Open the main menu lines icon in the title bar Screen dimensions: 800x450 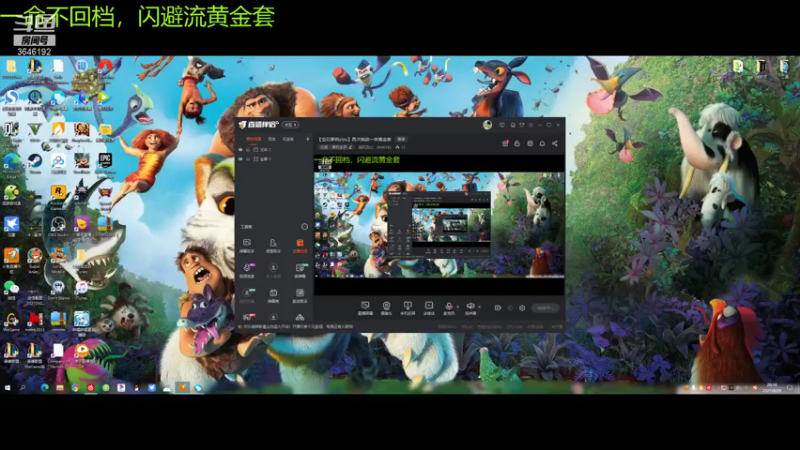[x=531, y=124]
